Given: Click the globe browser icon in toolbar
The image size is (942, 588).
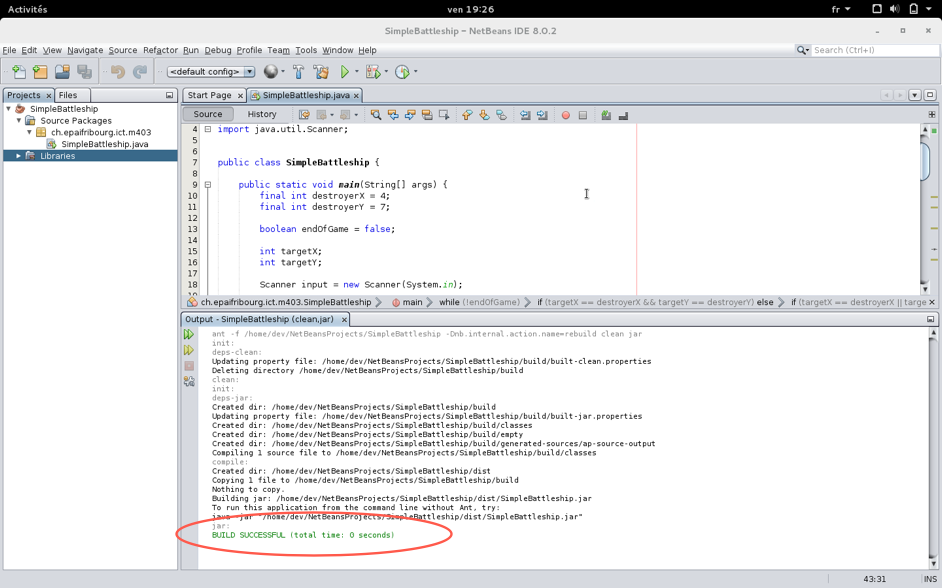Looking at the screenshot, I should [271, 71].
